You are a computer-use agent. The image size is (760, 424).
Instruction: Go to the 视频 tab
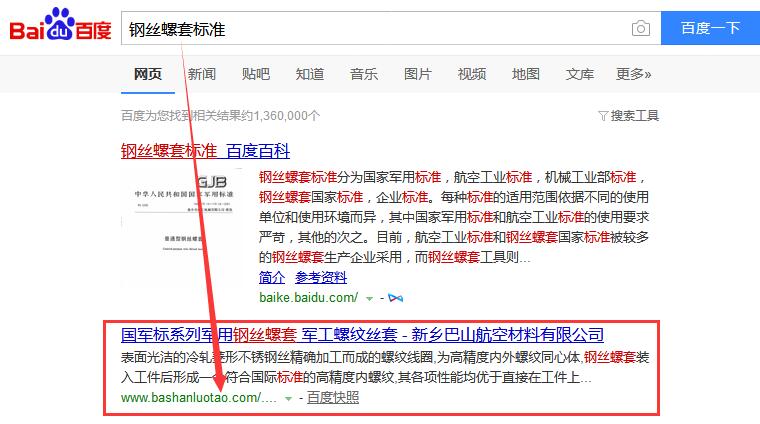(x=471, y=74)
